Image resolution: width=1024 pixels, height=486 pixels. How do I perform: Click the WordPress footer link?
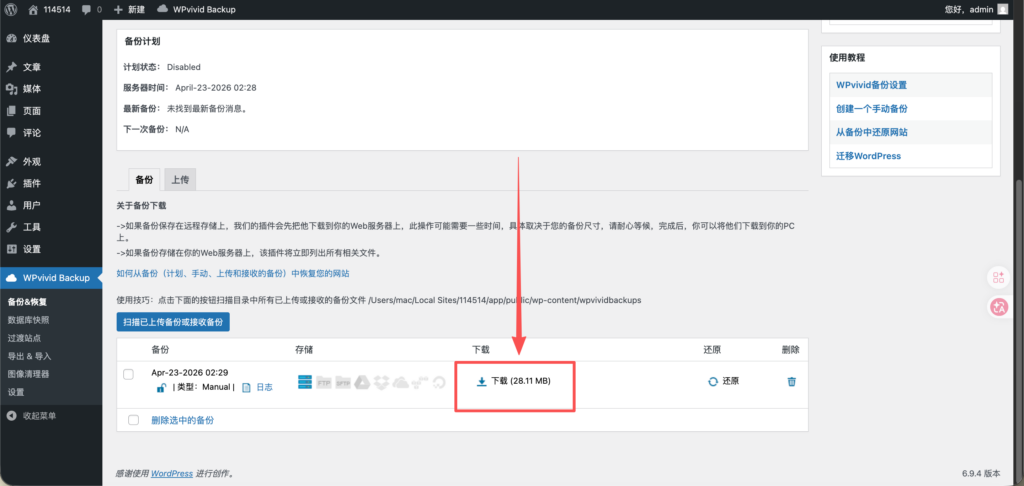(172, 474)
